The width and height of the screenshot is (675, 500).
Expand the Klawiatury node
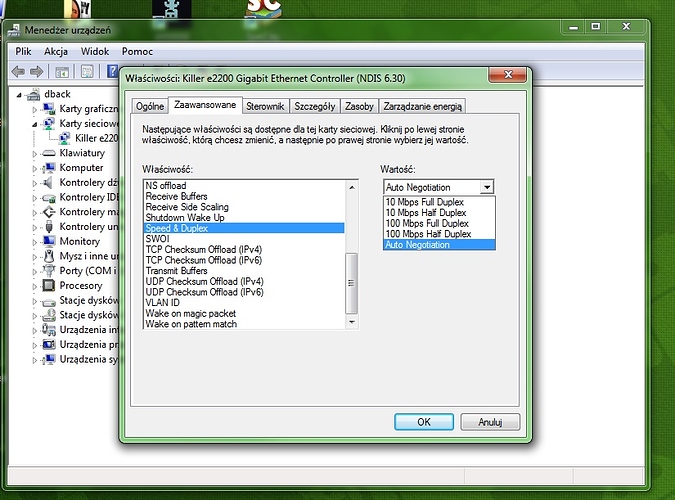click(35, 154)
